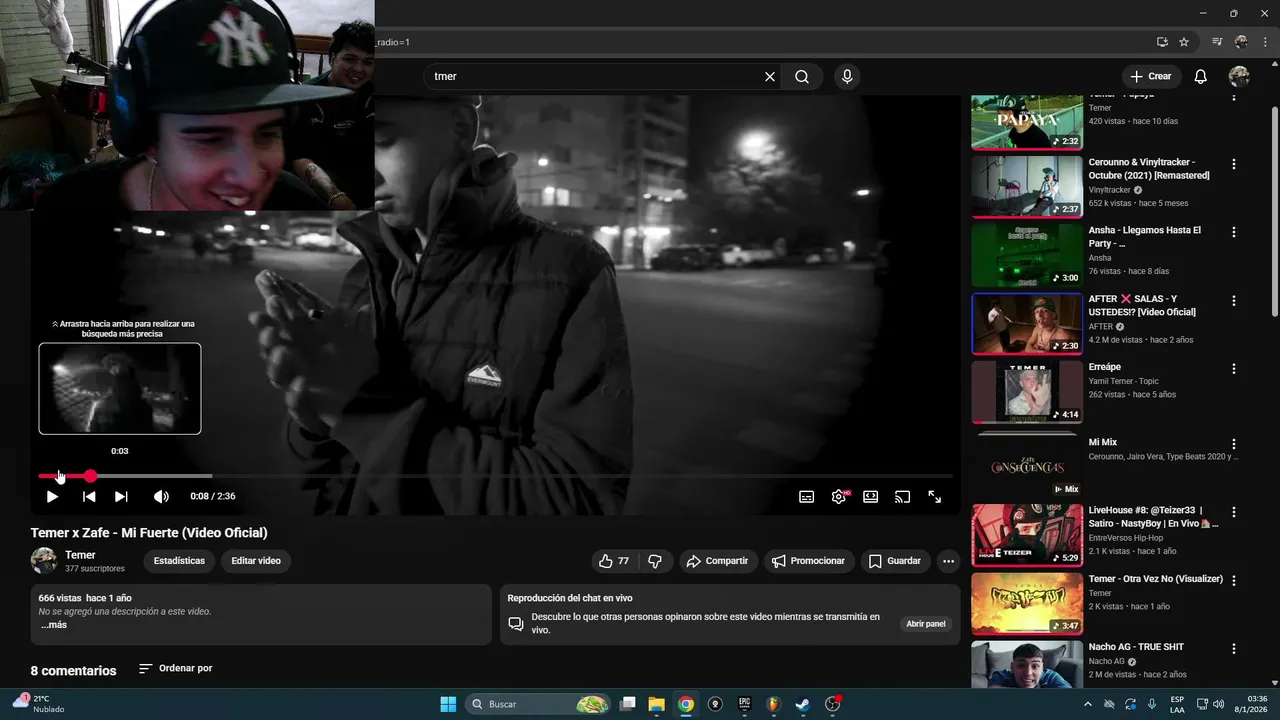
Task: Open FL Studio from taskbar
Action: [773, 704]
